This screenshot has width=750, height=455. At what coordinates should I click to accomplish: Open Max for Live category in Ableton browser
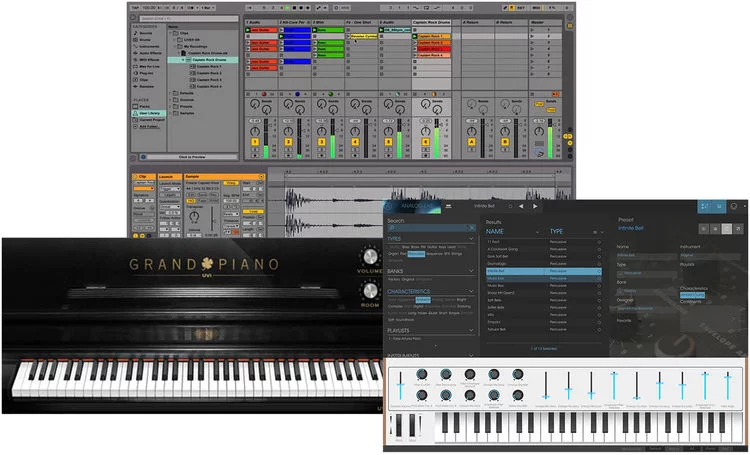pyautogui.click(x=147, y=67)
